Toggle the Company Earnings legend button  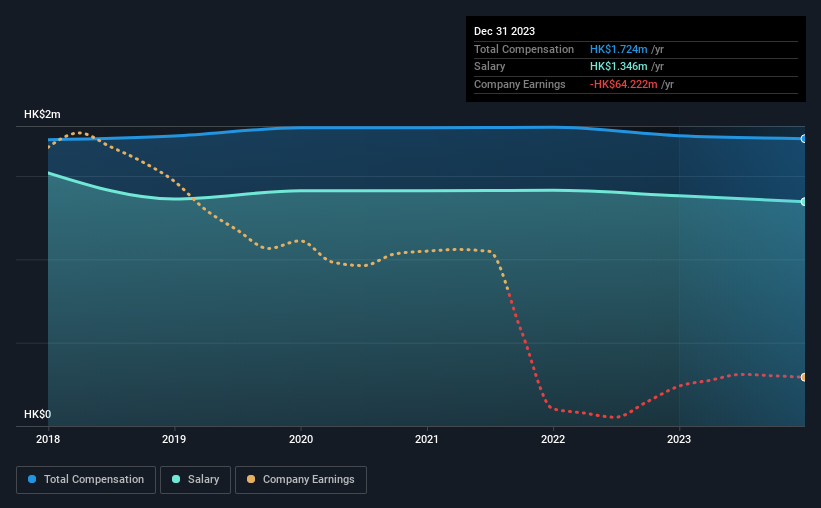point(301,480)
